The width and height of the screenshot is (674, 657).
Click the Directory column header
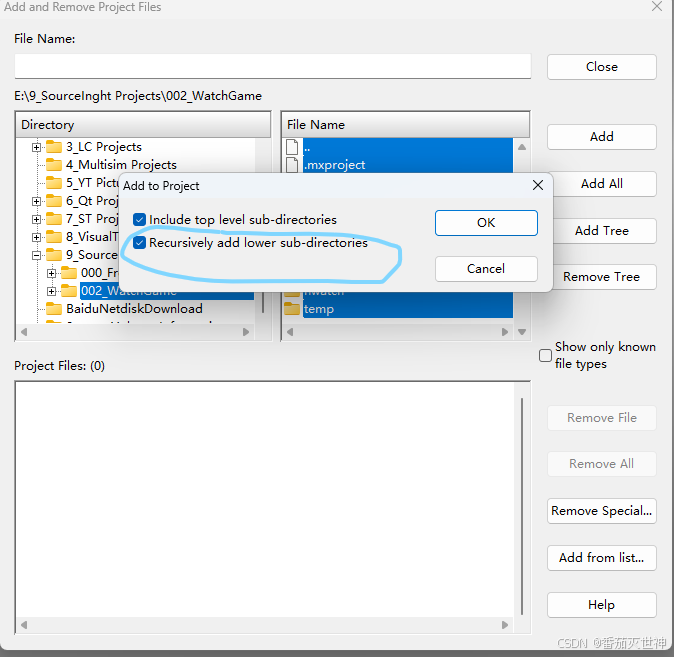coord(143,125)
